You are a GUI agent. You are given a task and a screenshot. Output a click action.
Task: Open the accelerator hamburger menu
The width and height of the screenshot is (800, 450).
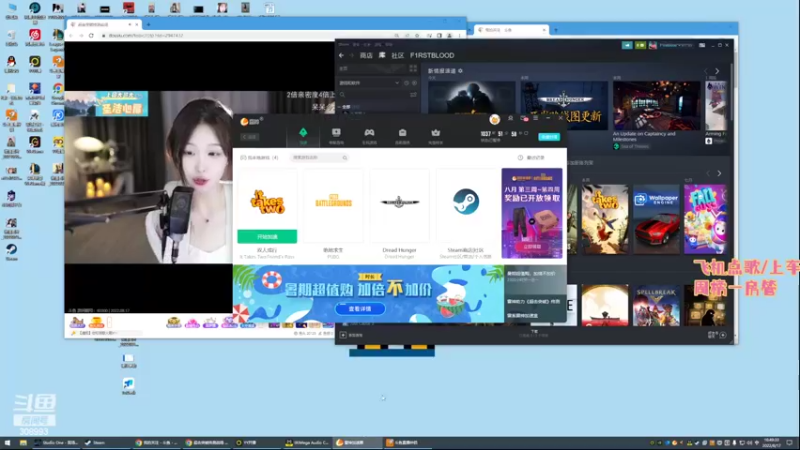coord(535,118)
